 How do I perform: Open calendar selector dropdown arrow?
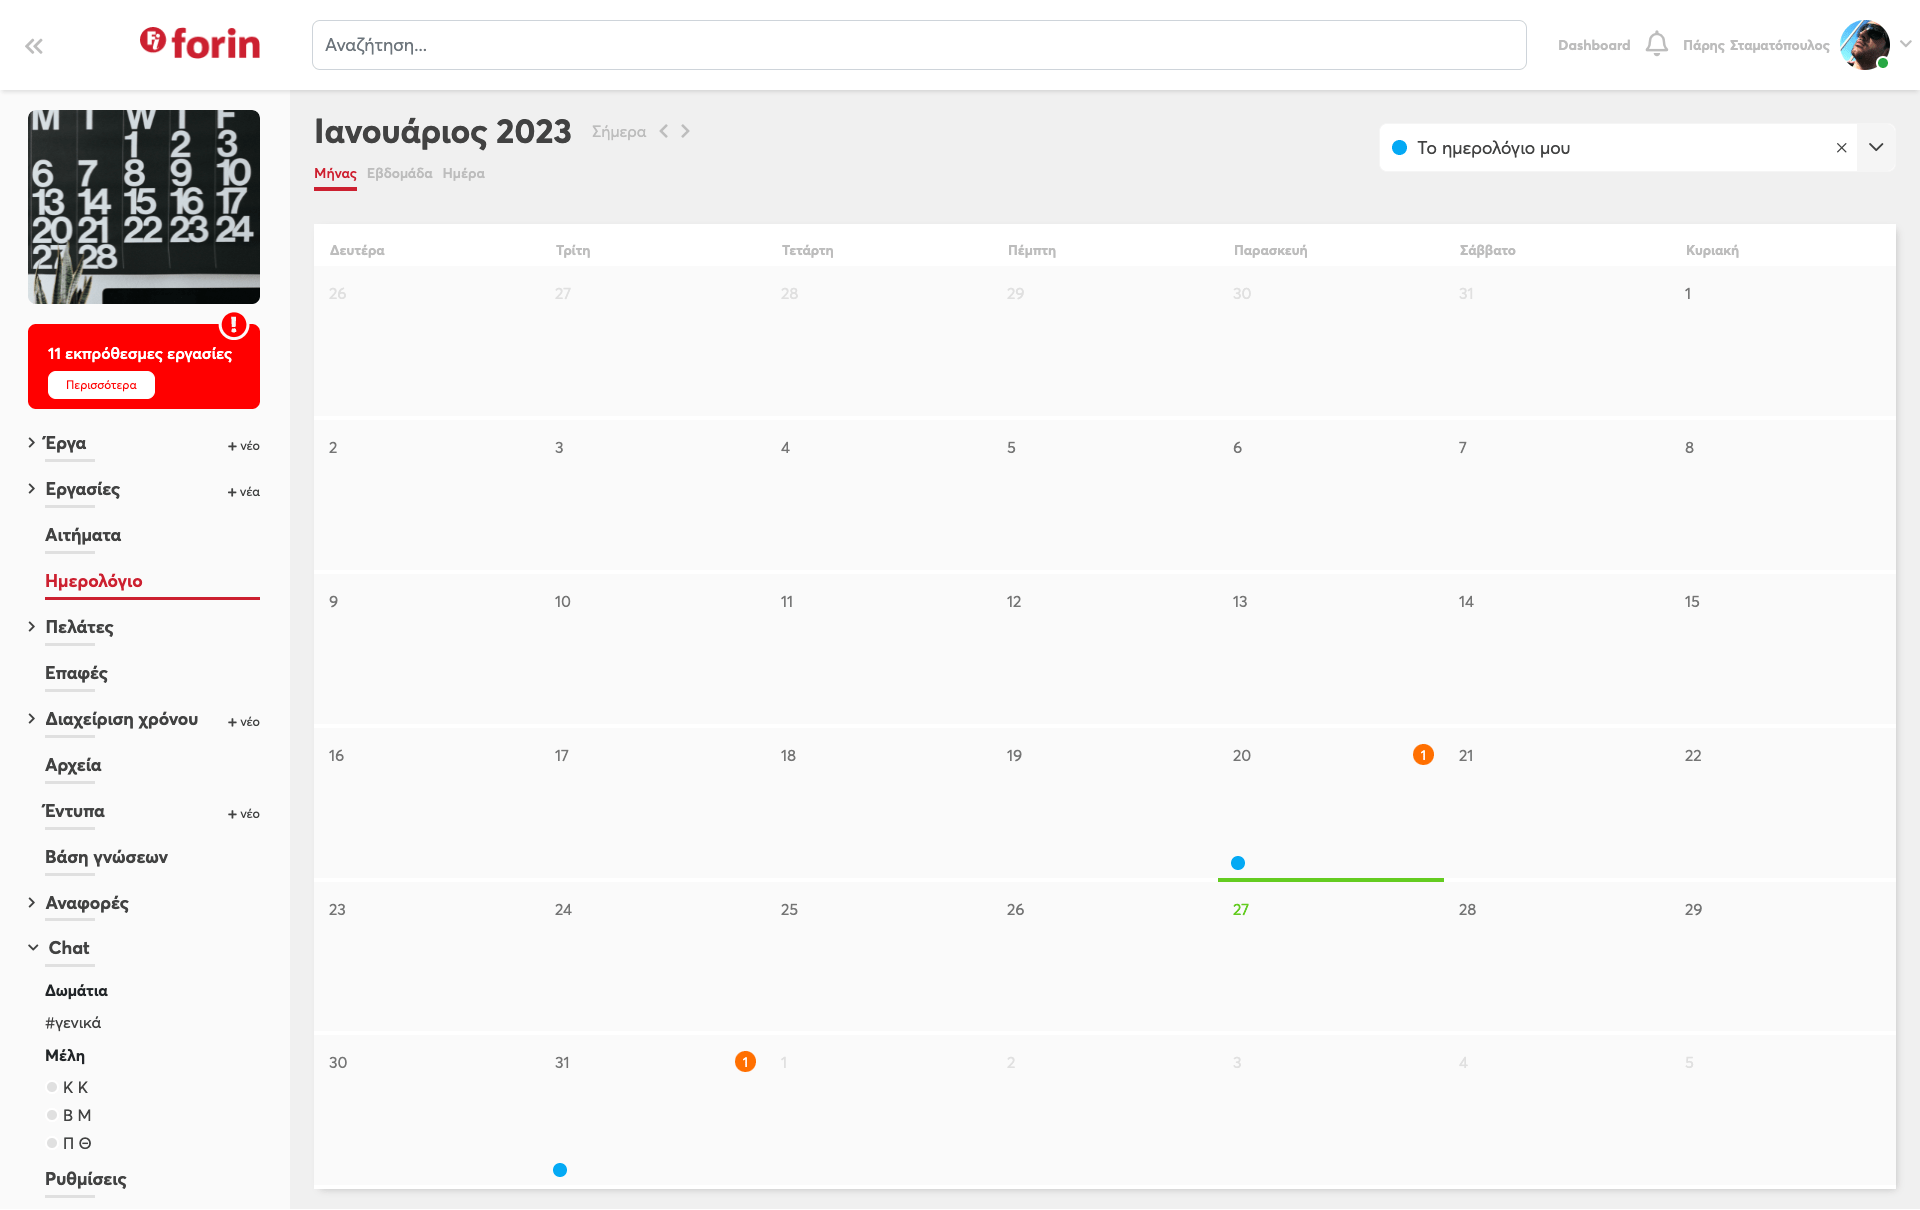pos(1876,147)
